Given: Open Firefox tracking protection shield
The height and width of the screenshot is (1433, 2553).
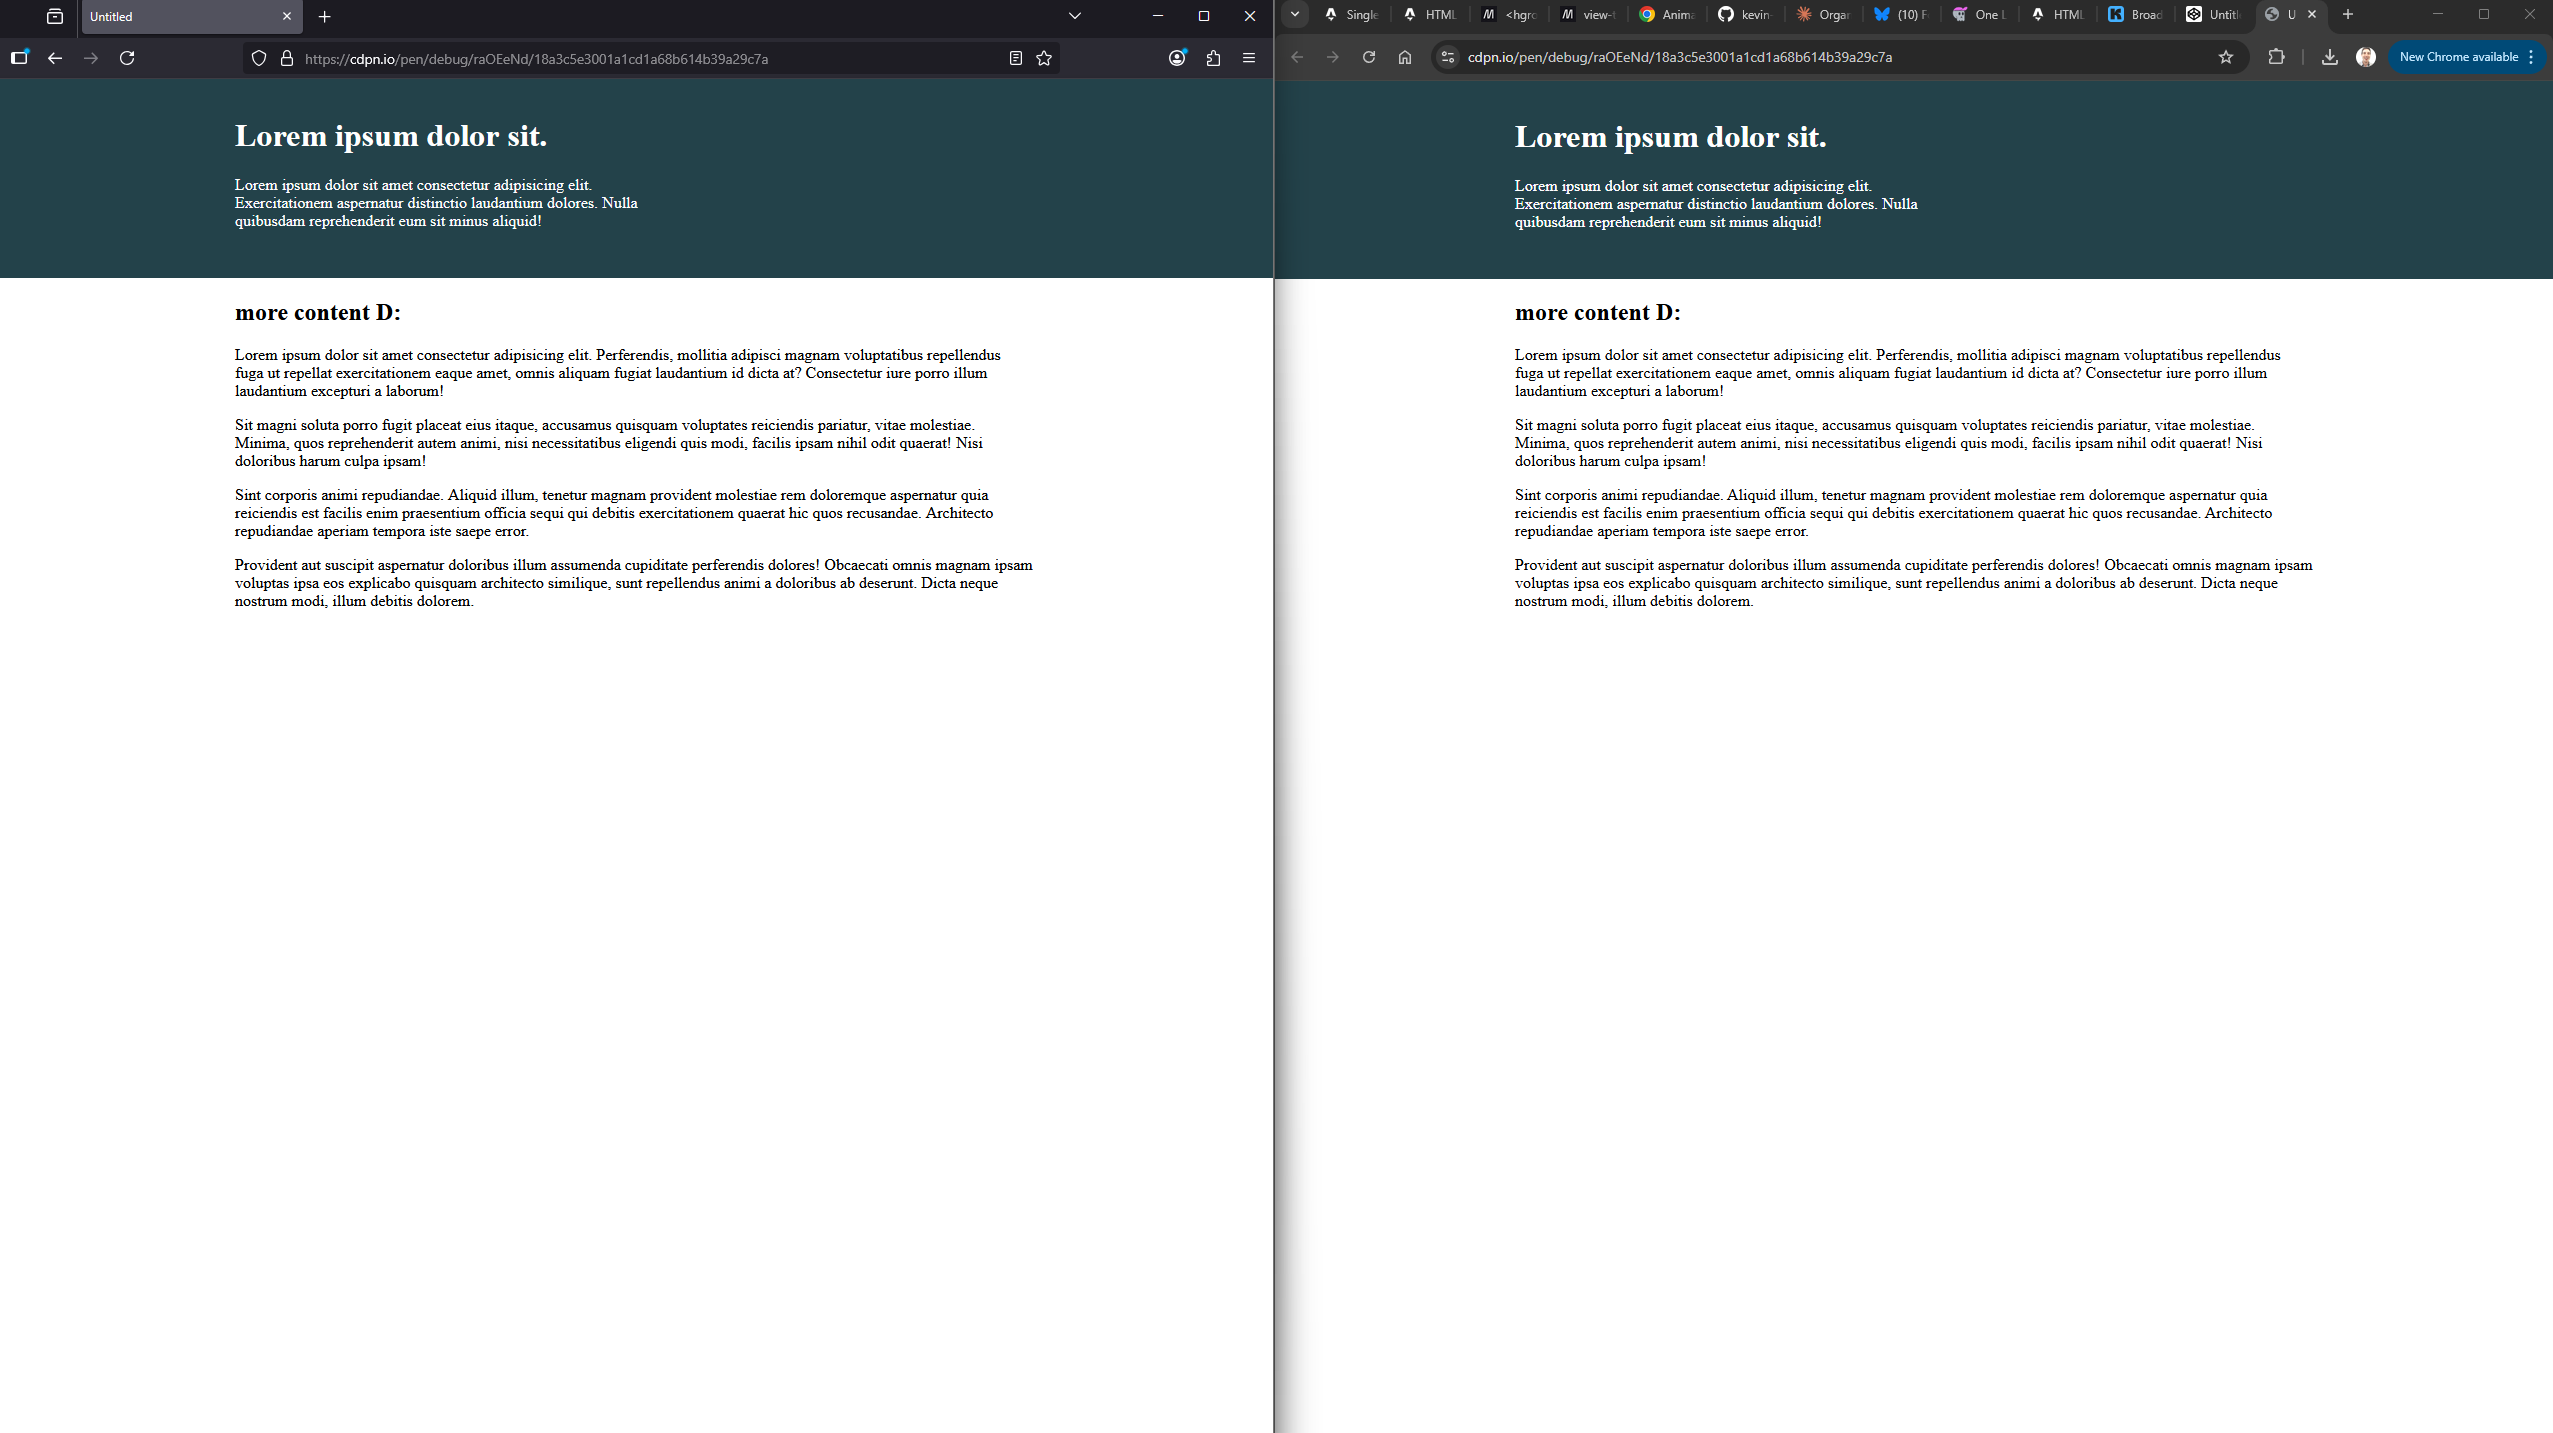Looking at the screenshot, I should point(259,58).
